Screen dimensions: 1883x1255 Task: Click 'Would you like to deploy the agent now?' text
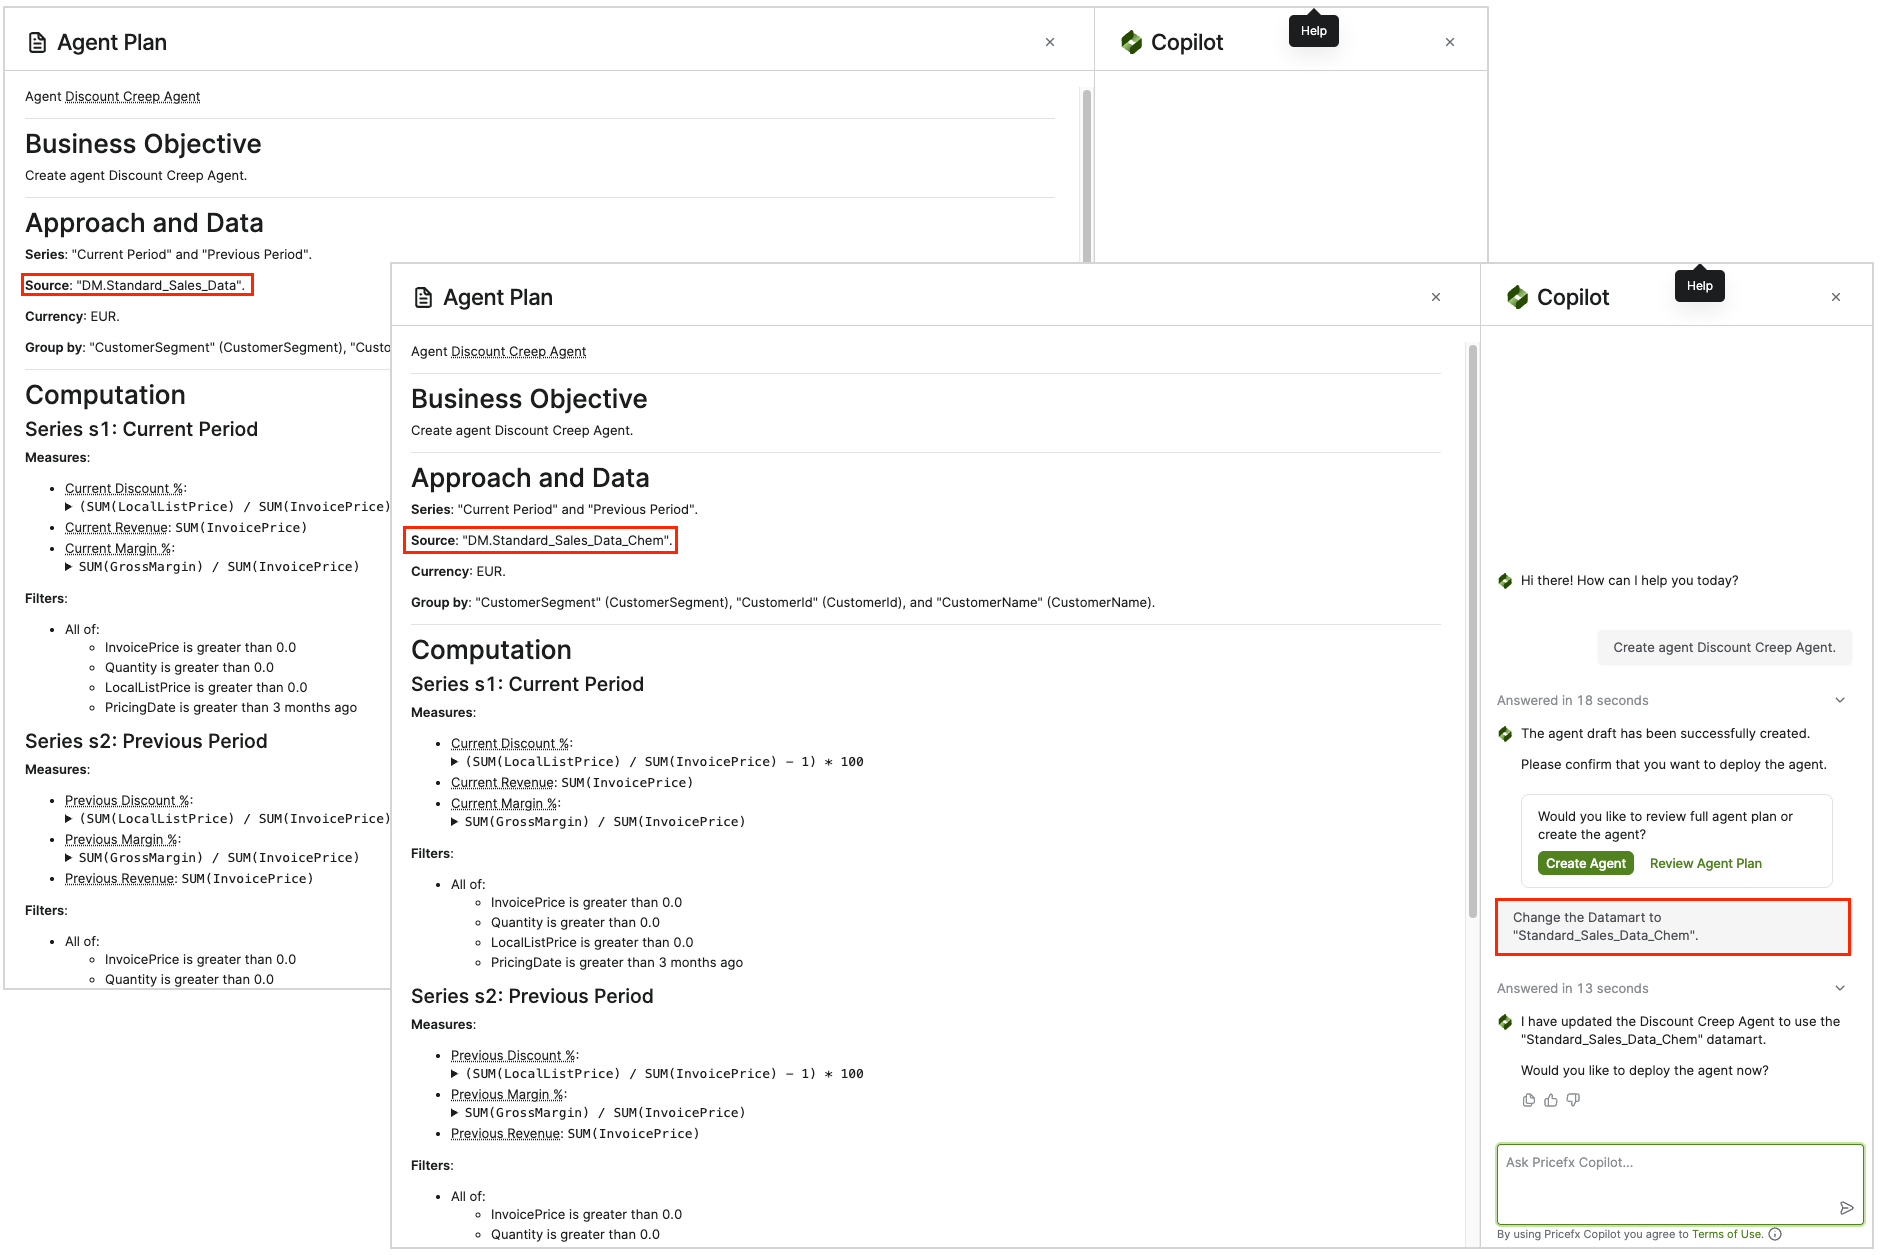click(1644, 1071)
